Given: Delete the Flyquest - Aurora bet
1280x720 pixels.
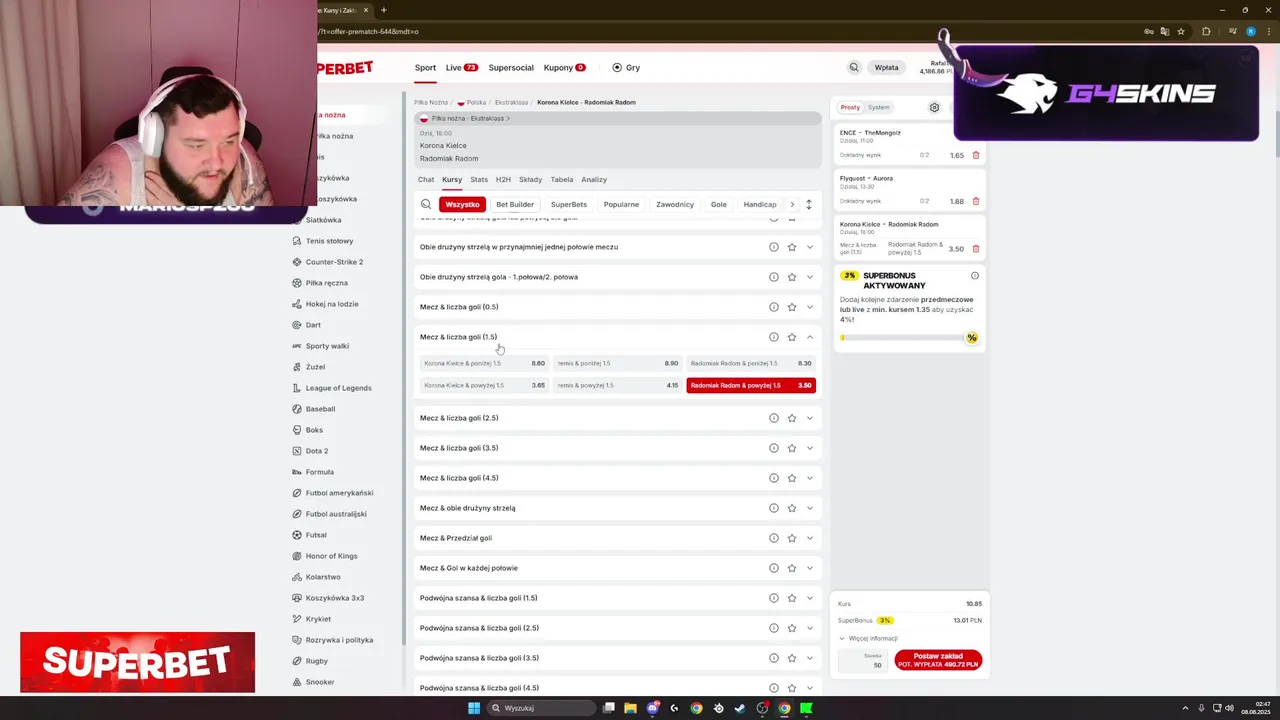Looking at the screenshot, I should (976, 201).
